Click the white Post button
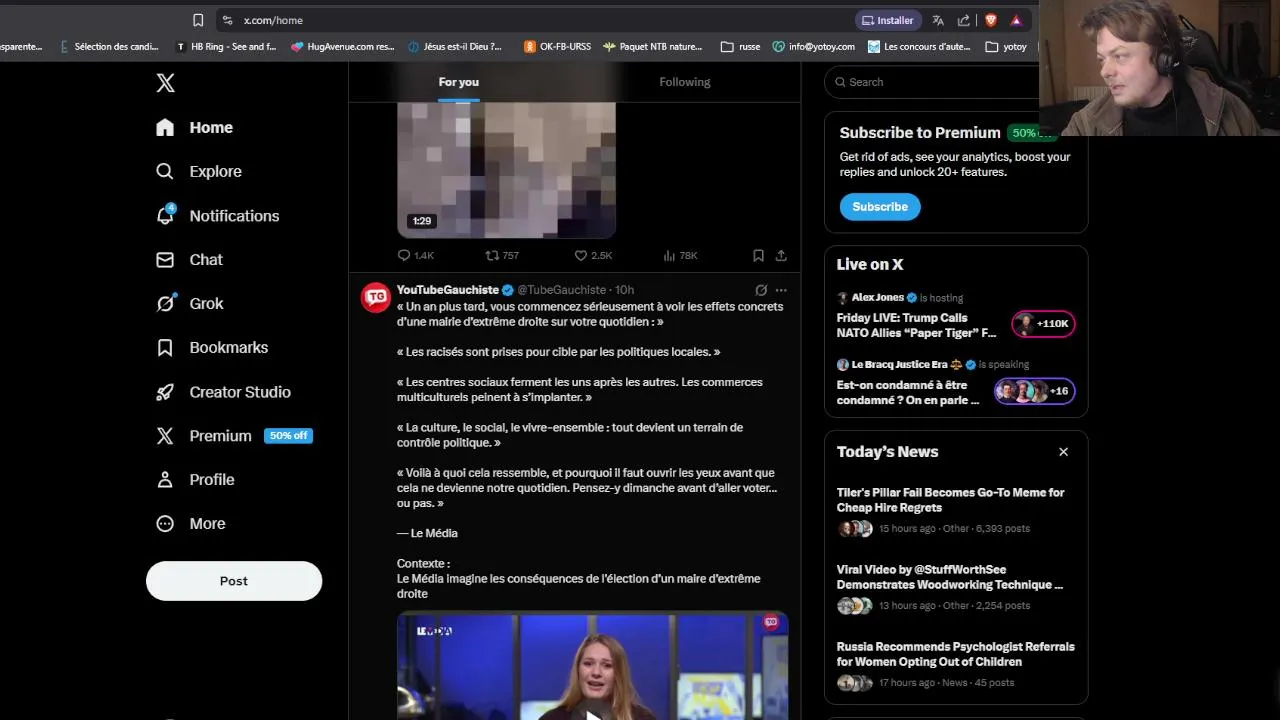Viewport: 1280px width, 720px height. [x=234, y=581]
